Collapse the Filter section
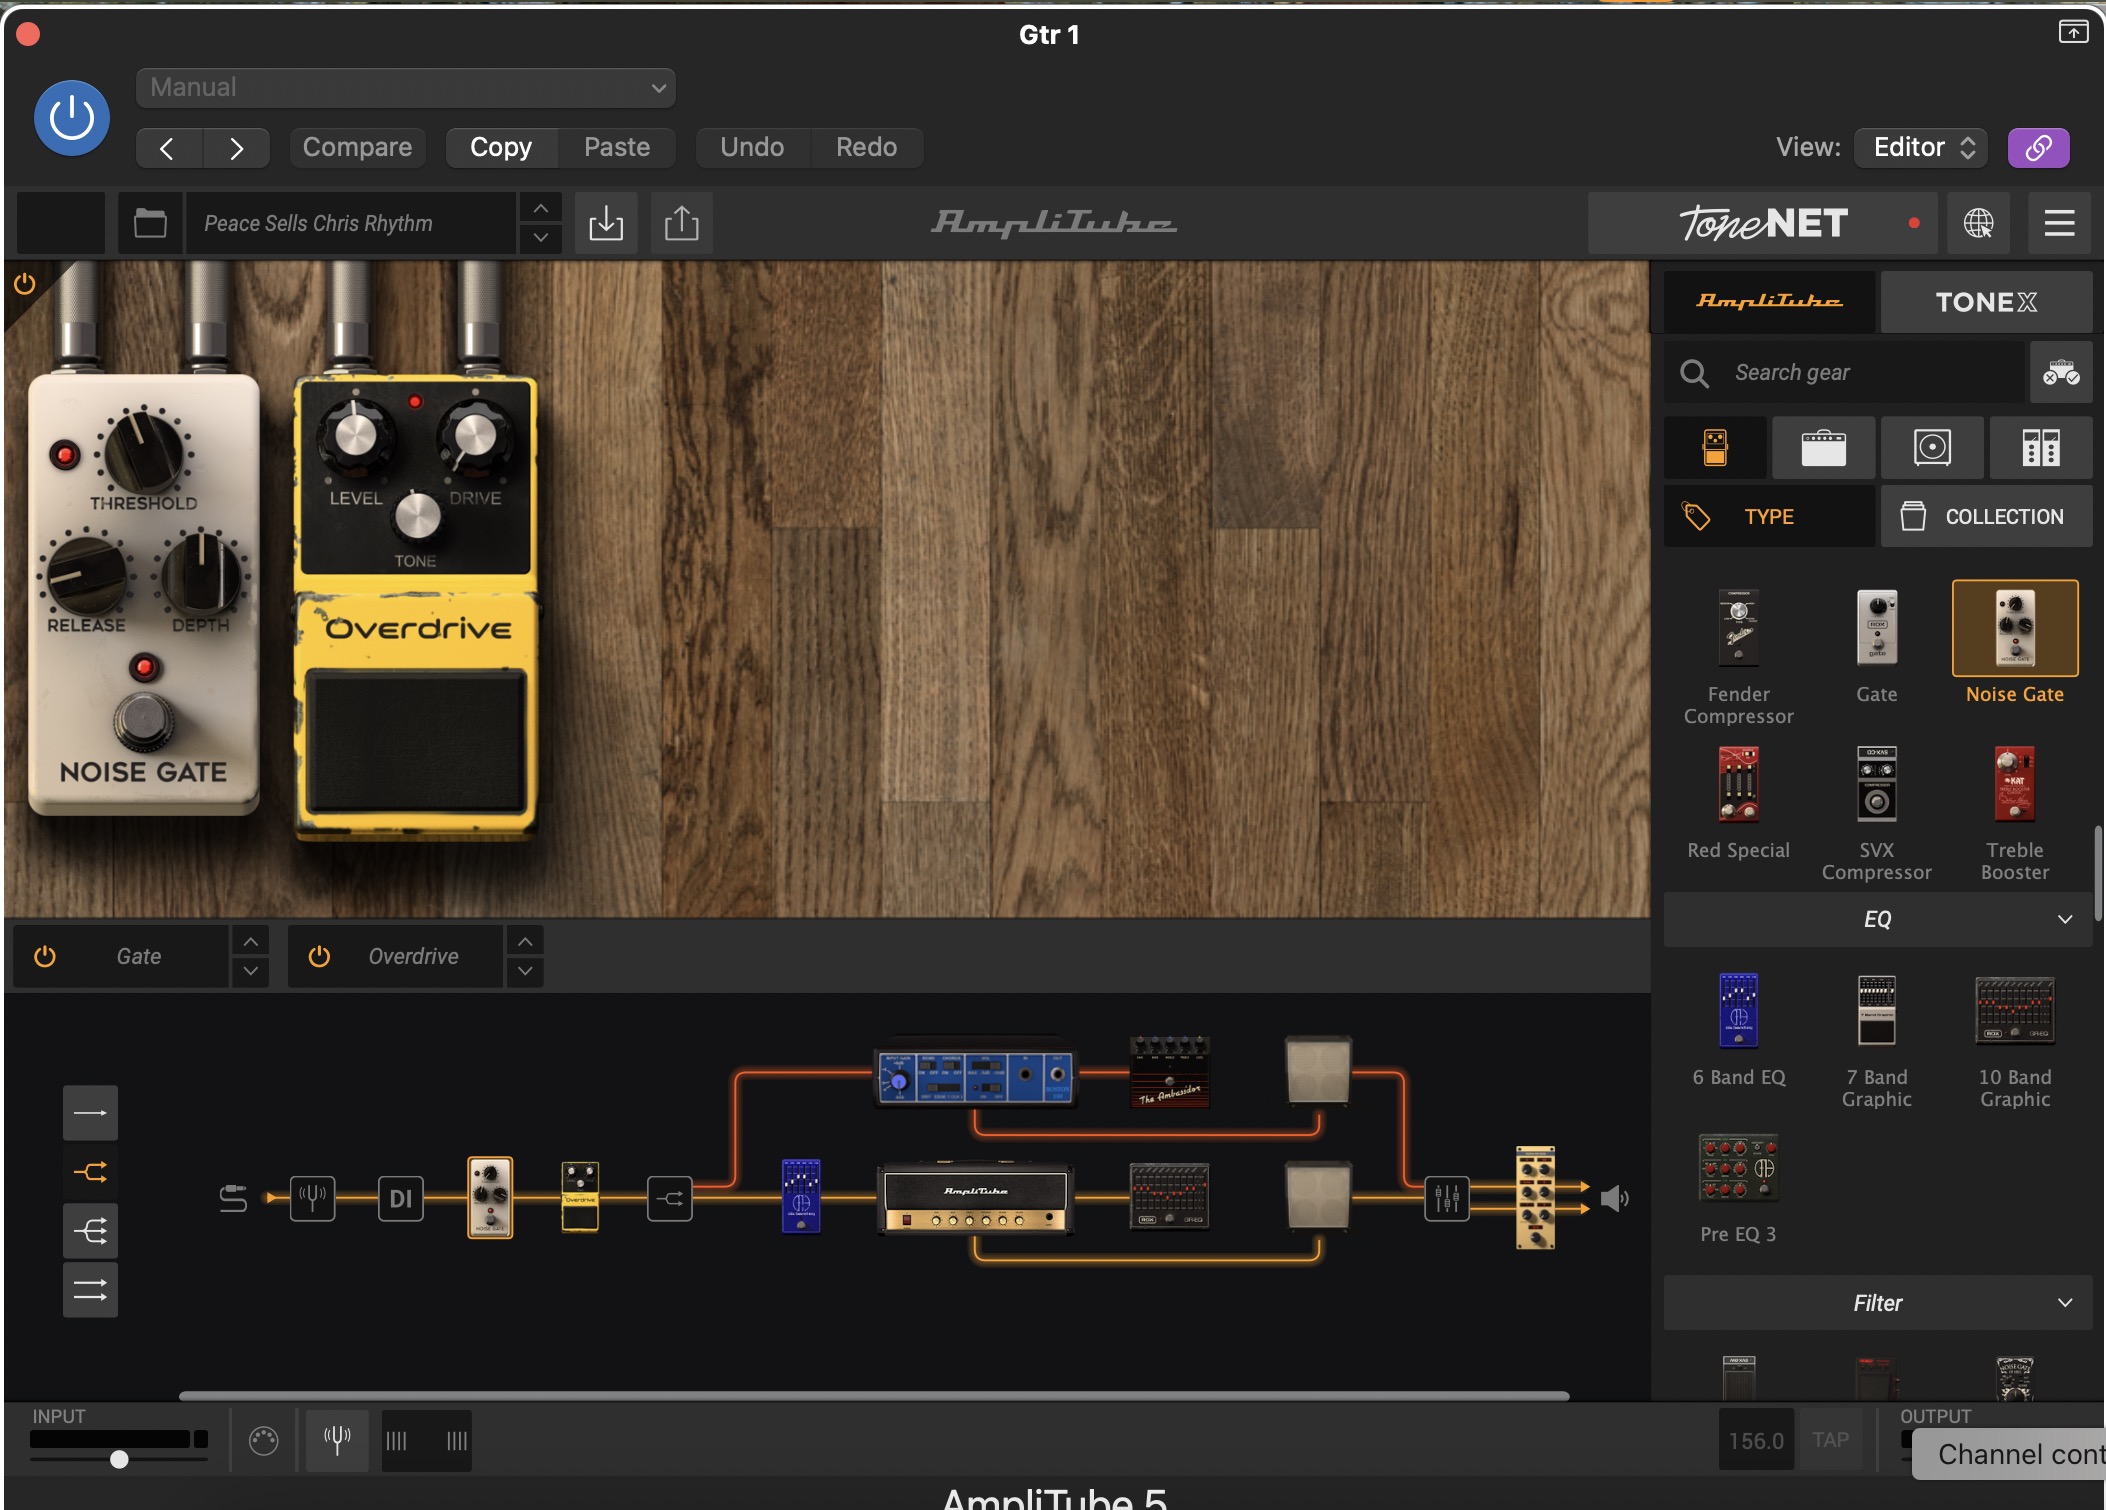This screenshot has height=1510, width=2106. point(1877,1302)
